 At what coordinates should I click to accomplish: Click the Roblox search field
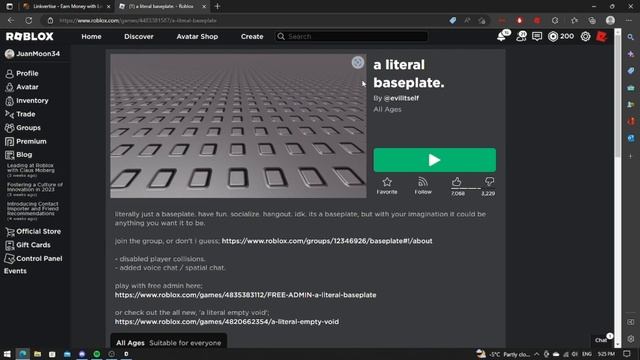(352, 36)
